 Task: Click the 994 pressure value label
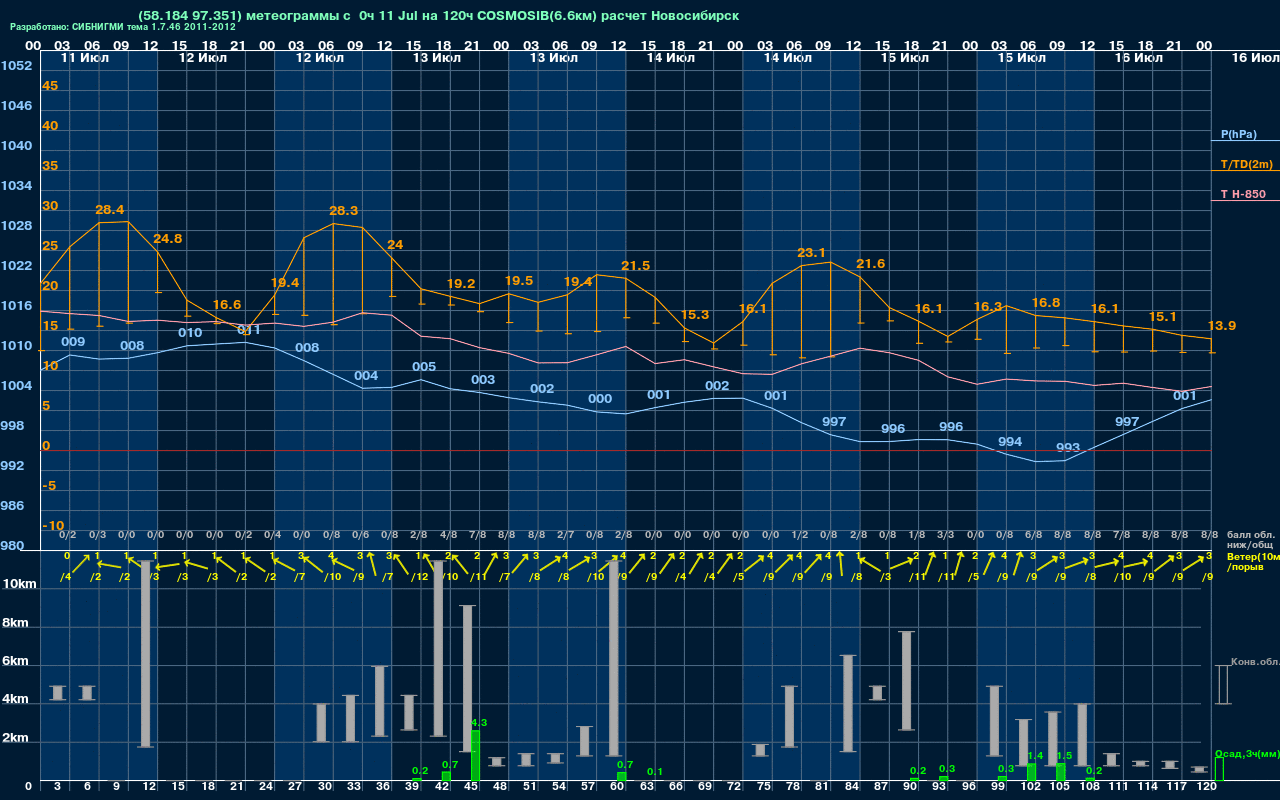tap(1010, 442)
